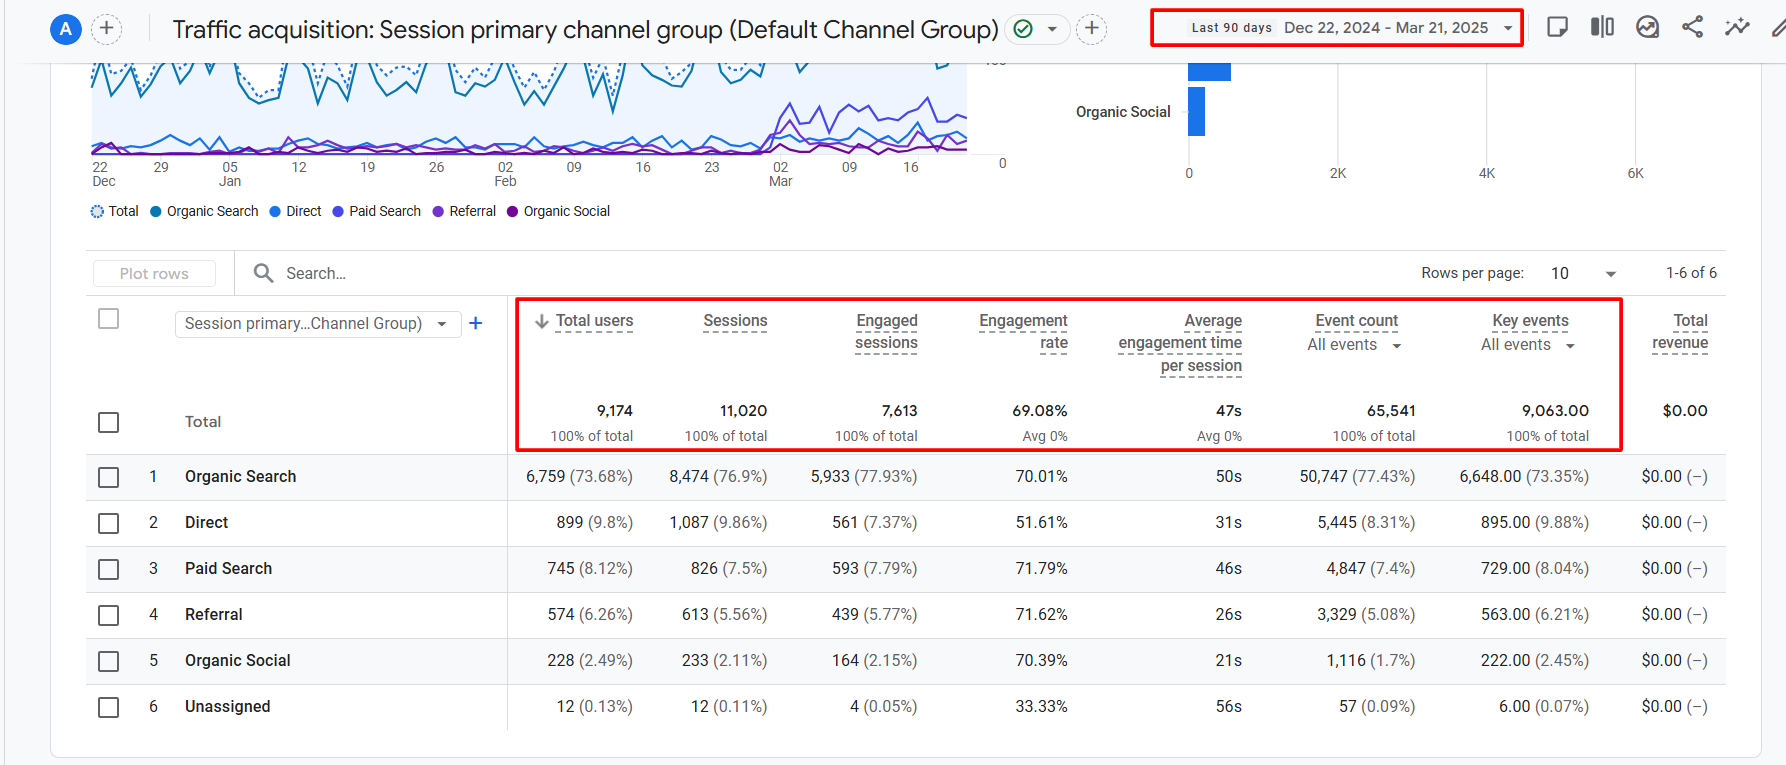Select the Paid Search row checkbox
Screen dimensions: 1786x765
(x=109, y=569)
